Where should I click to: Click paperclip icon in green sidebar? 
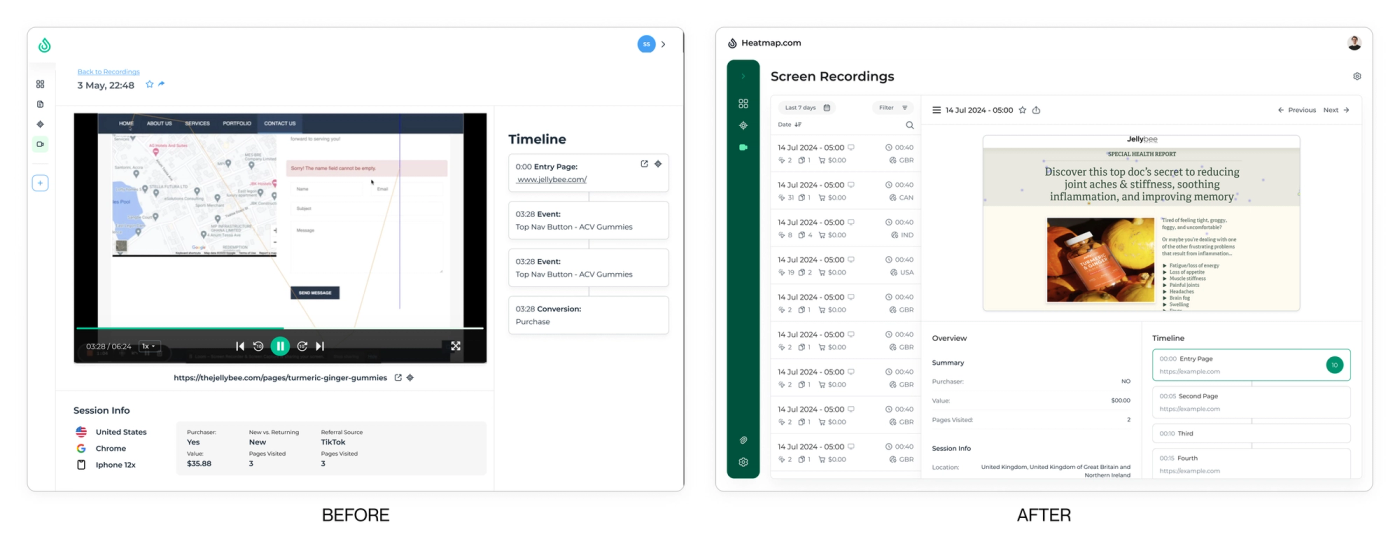(743, 440)
